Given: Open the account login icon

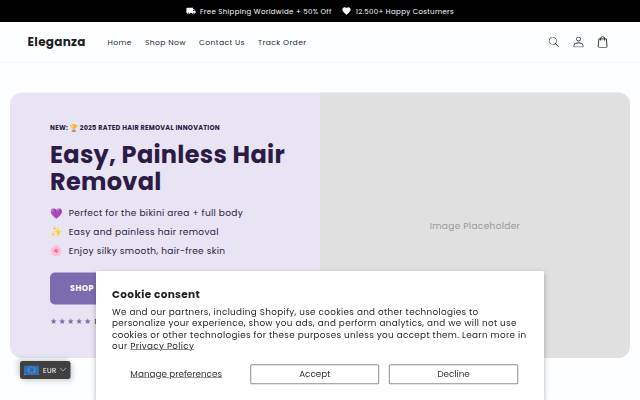Looking at the screenshot, I should pos(578,42).
